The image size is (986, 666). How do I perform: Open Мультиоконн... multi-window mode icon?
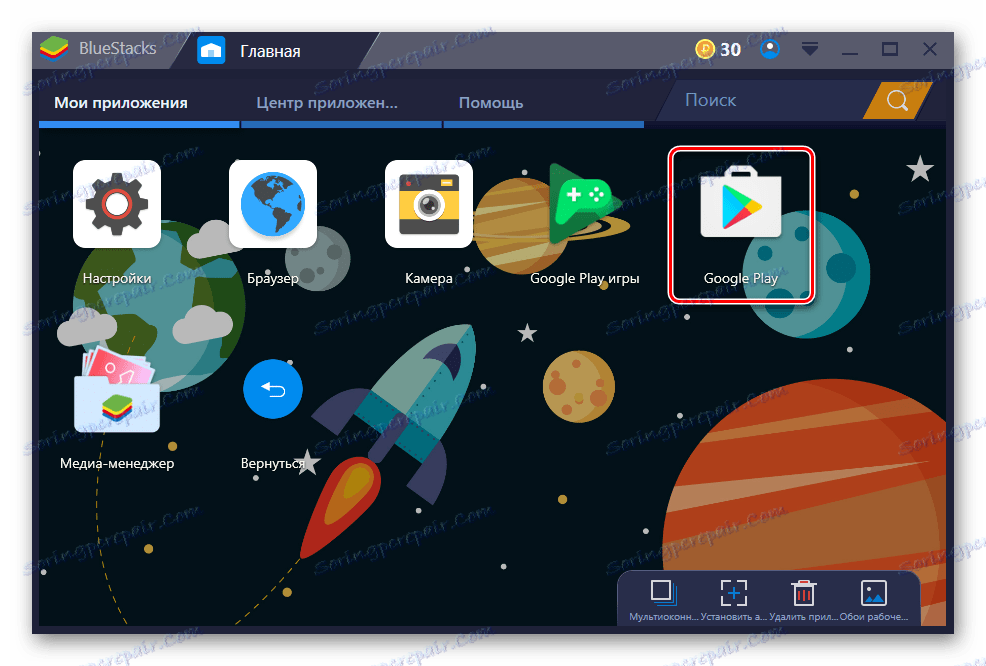click(663, 593)
